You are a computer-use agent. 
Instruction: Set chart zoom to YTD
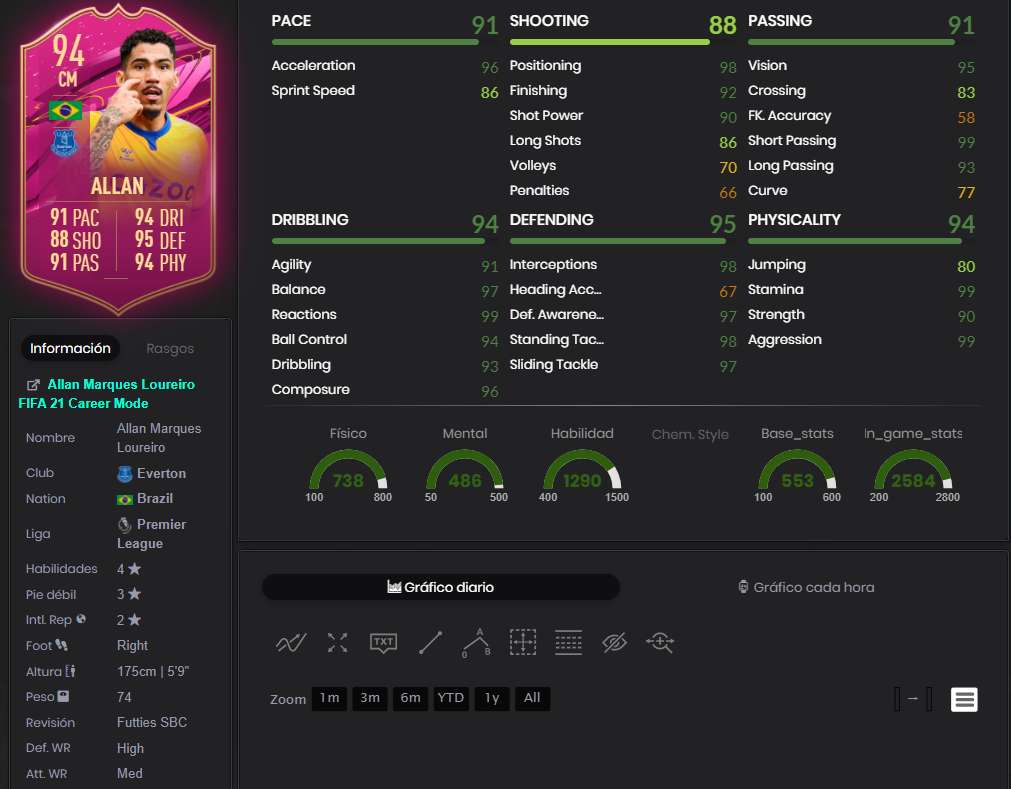tap(451, 698)
